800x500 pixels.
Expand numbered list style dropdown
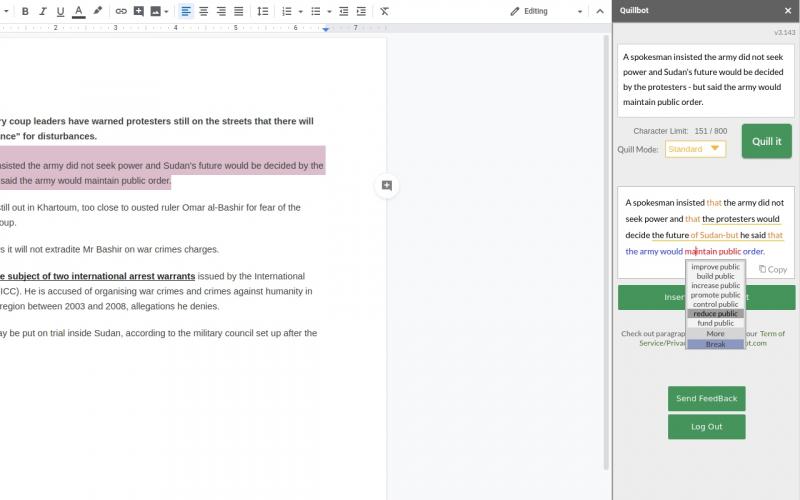301,11
